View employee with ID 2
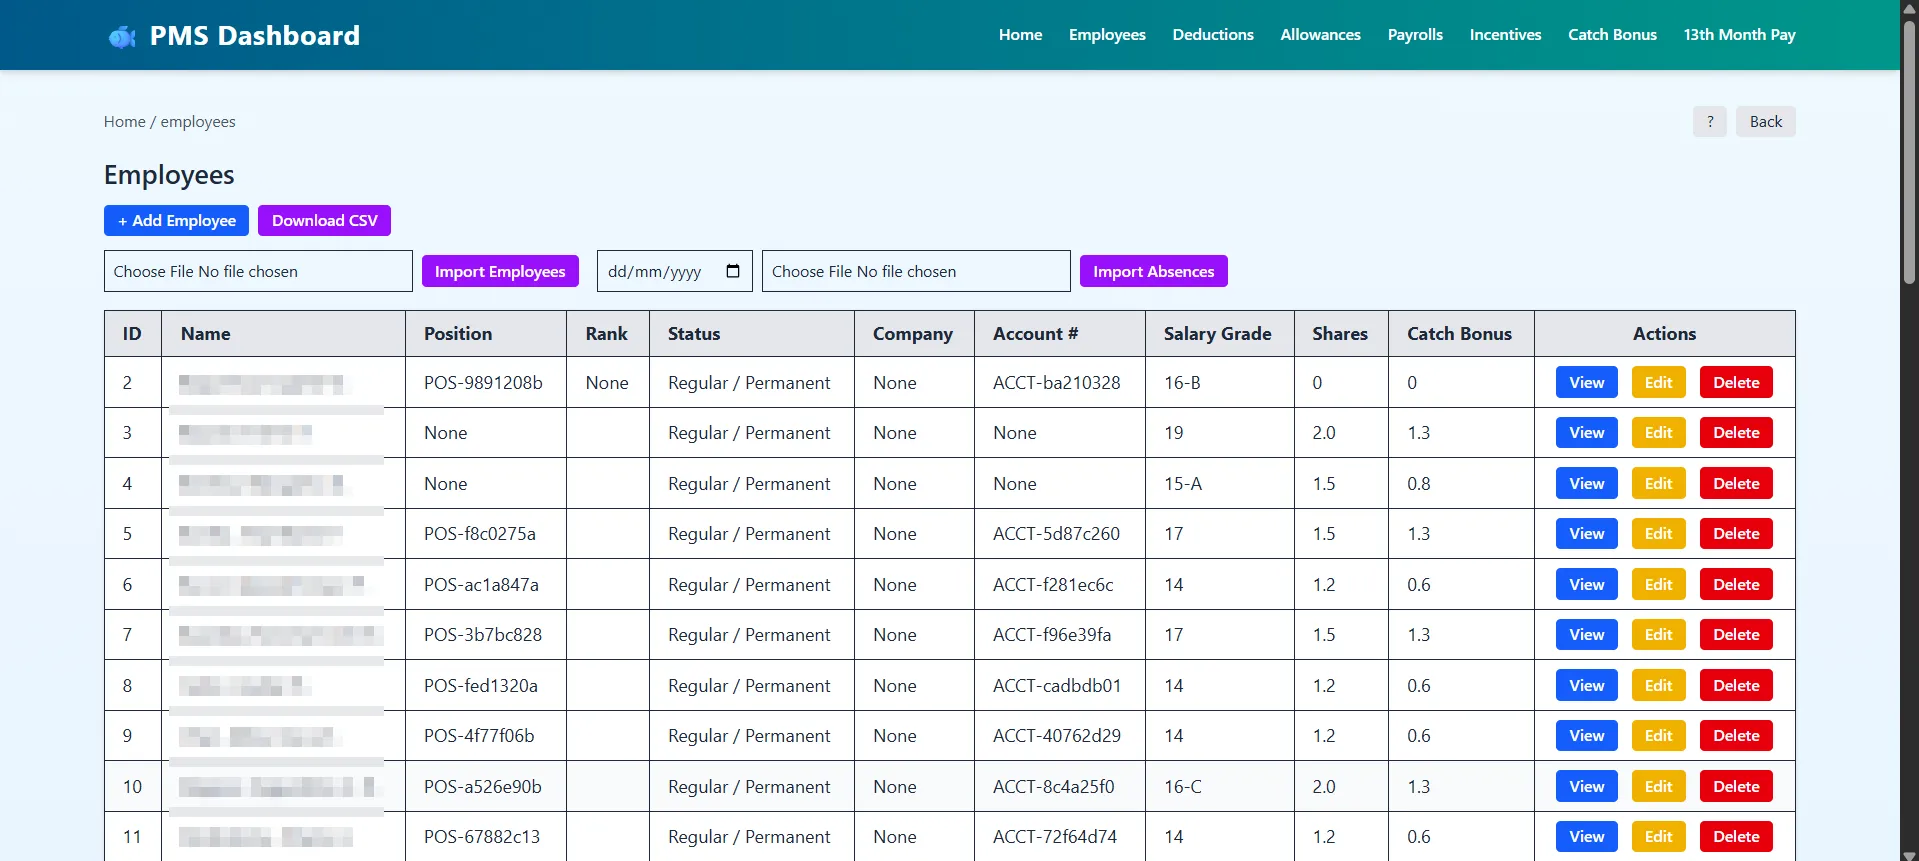The height and width of the screenshot is (861, 1919). (x=1587, y=383)
